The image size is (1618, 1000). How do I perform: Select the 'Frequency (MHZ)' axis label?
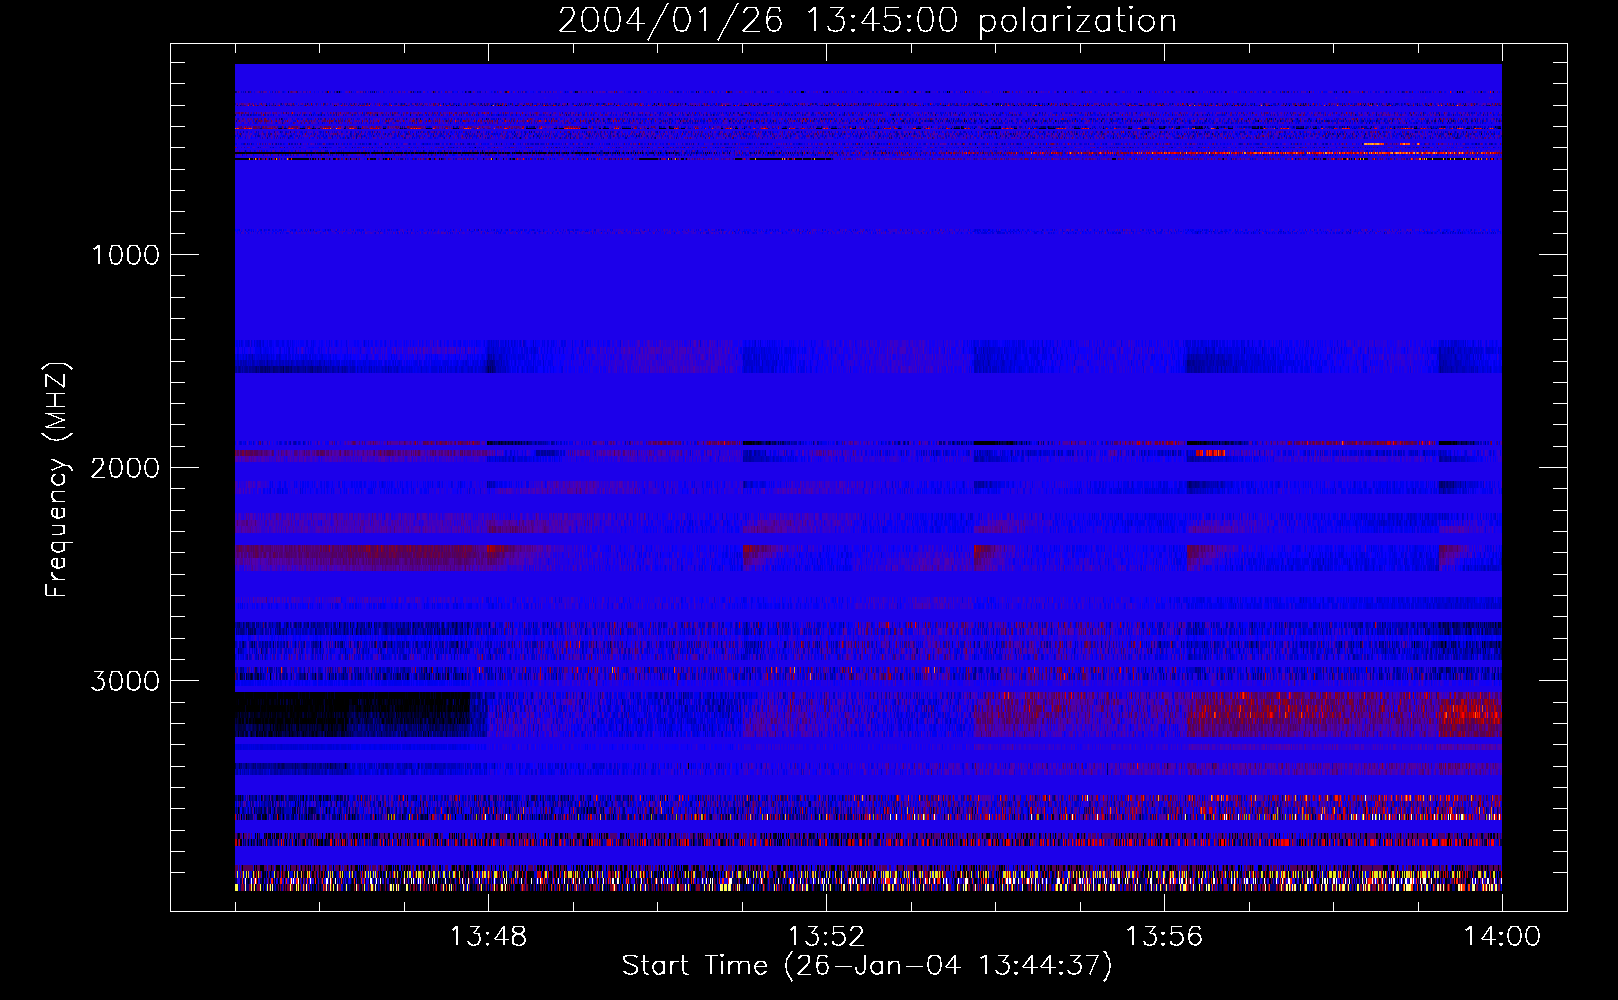tap(58, 480)
